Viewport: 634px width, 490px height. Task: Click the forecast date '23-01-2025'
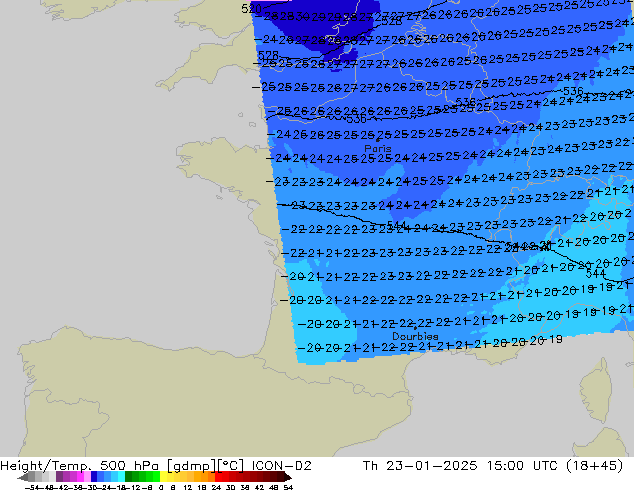coord(431,465)
